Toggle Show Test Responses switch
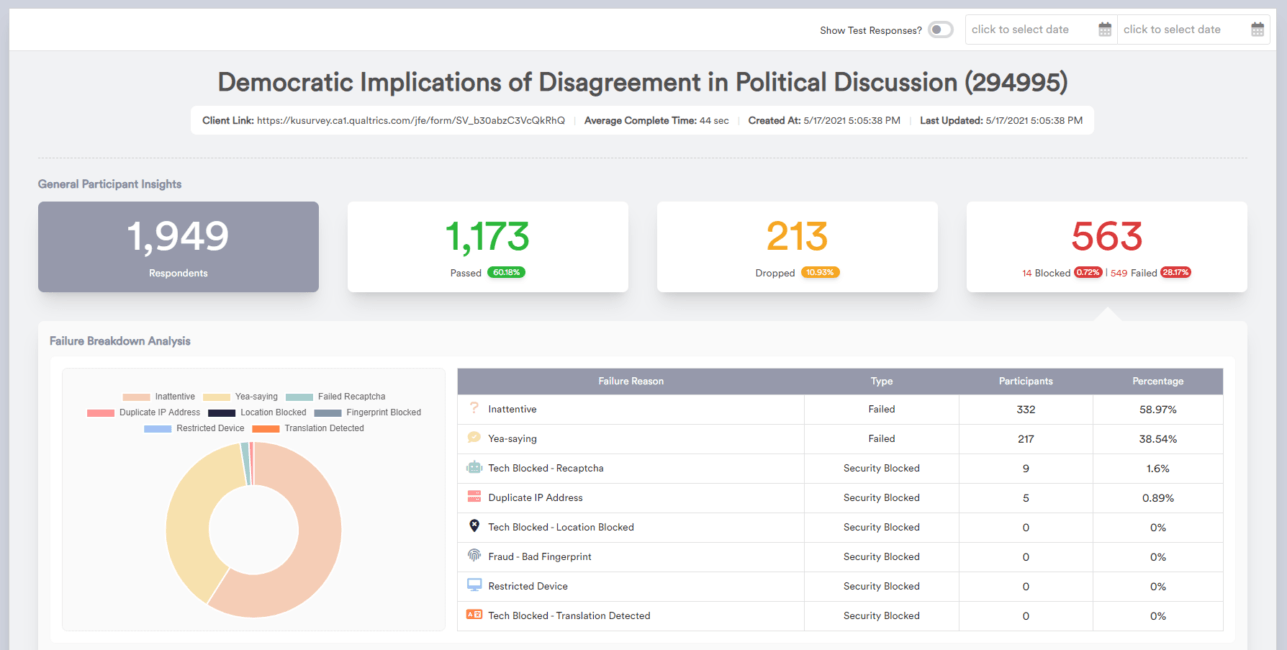The image size is (1287, 650). pos(940,30)
